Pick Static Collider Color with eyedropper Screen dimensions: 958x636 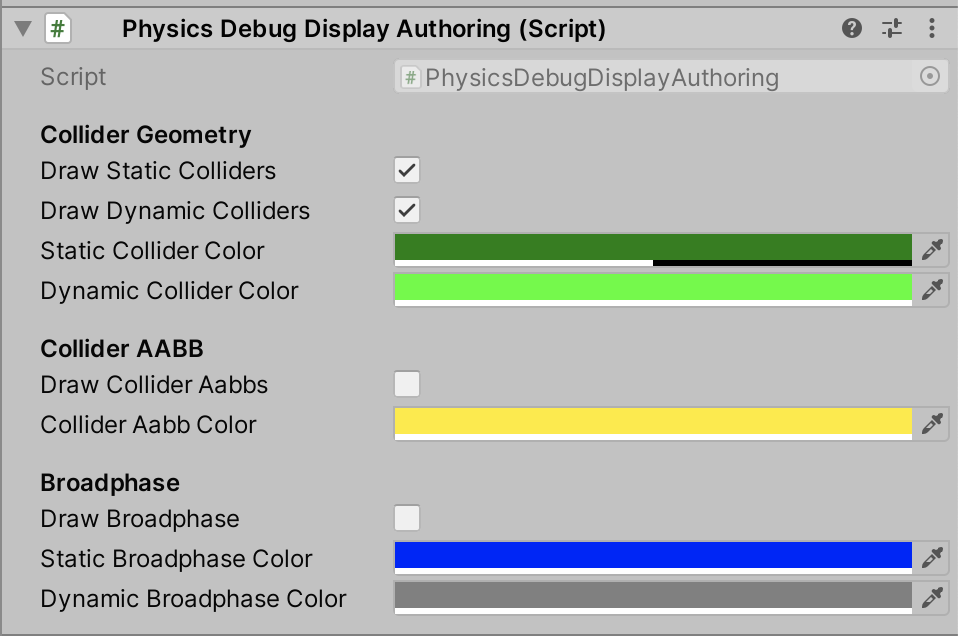click(932, 250)
